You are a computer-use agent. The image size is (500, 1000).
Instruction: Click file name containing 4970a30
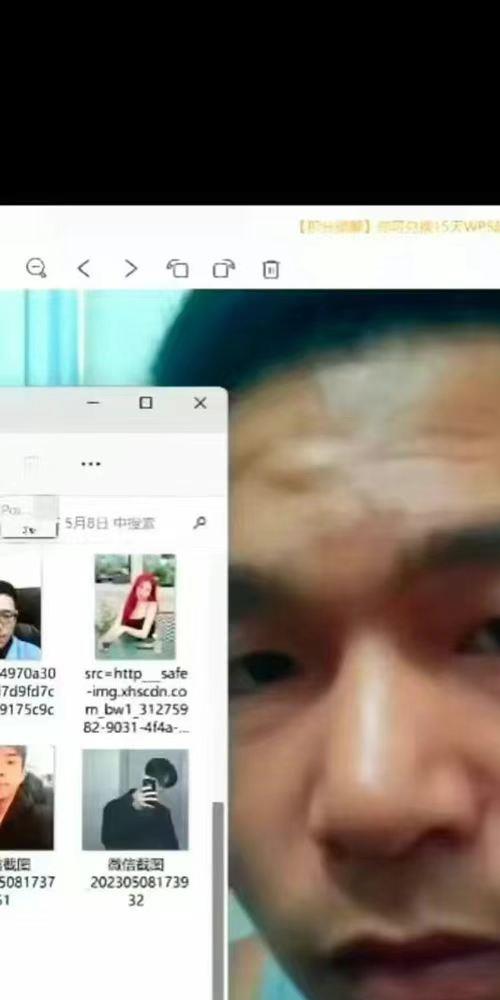(x=27, y=691)
